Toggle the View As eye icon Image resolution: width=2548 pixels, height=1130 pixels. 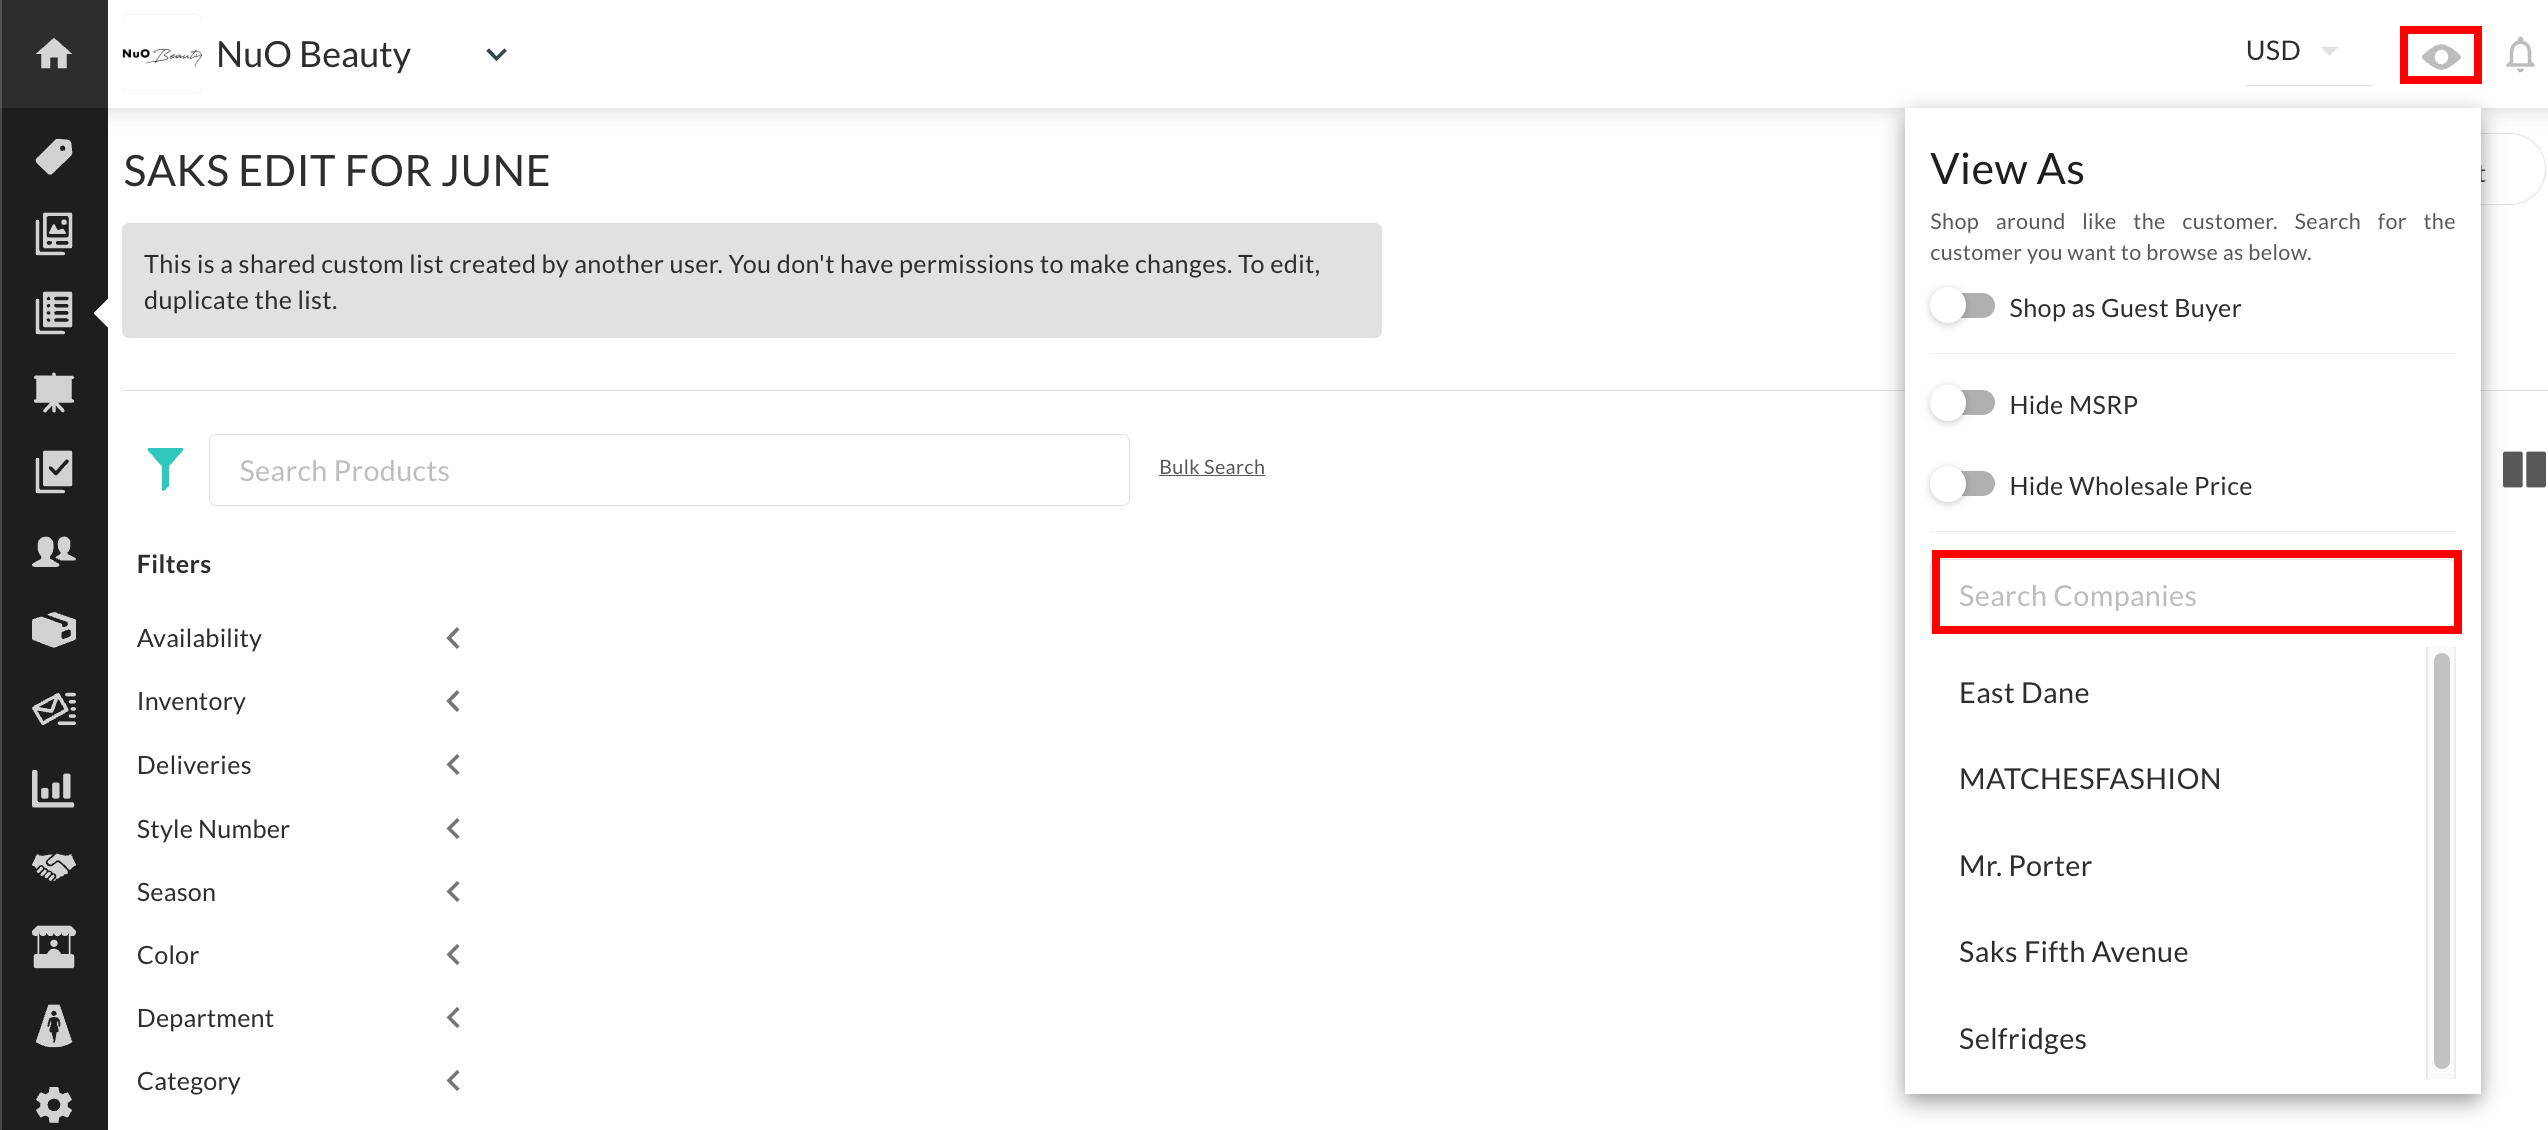pyautogui.click(x=2441, y=56)
